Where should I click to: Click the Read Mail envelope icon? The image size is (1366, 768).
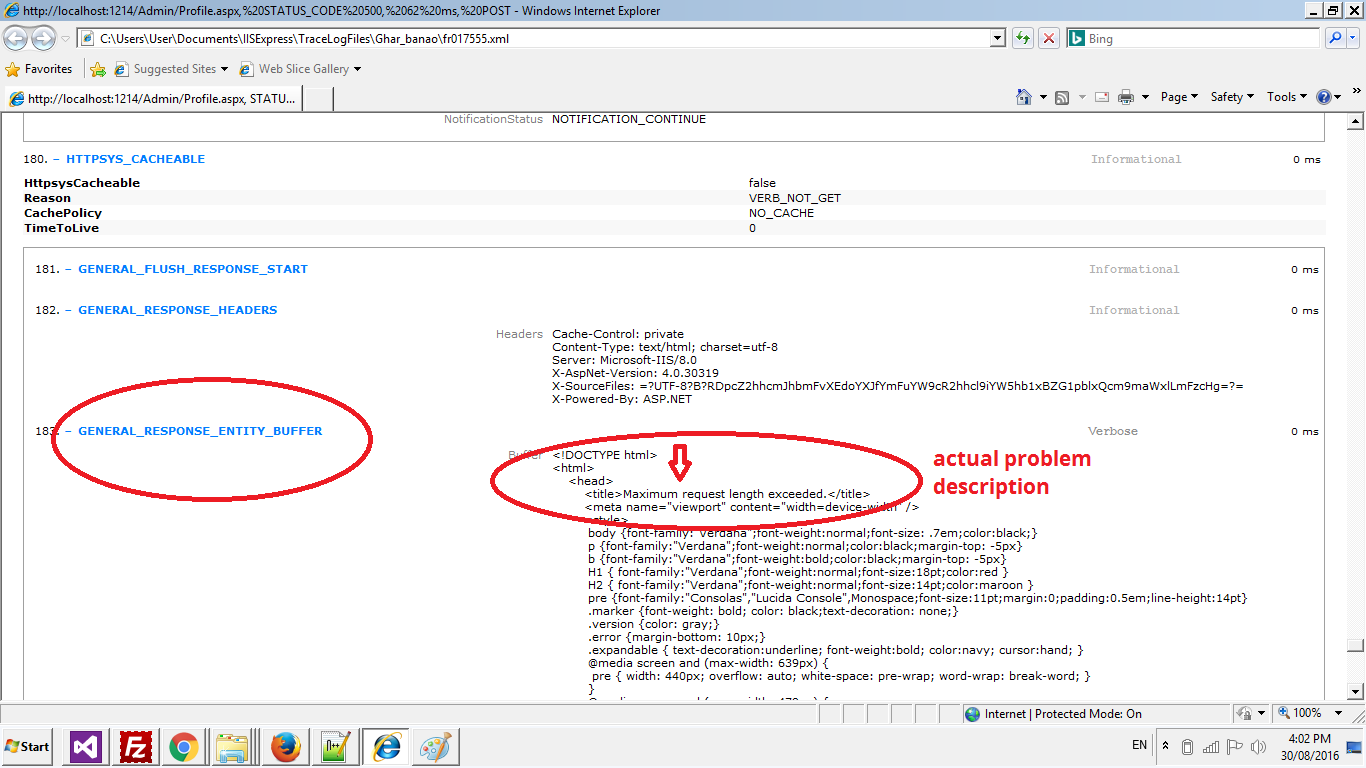click(1101, 97)
